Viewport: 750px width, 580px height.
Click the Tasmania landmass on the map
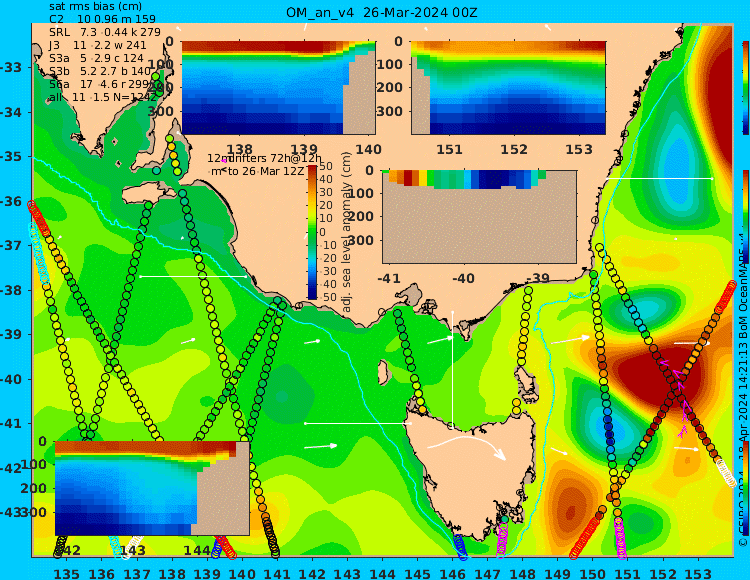pos(471,478)
